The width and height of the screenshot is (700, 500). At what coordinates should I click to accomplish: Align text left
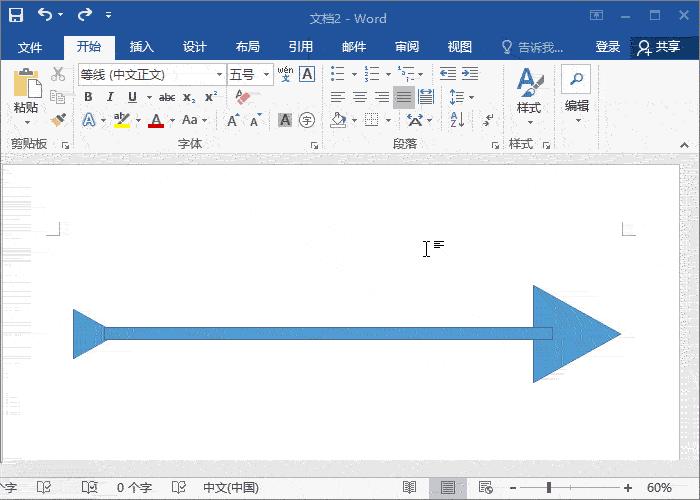coord(338,97)
